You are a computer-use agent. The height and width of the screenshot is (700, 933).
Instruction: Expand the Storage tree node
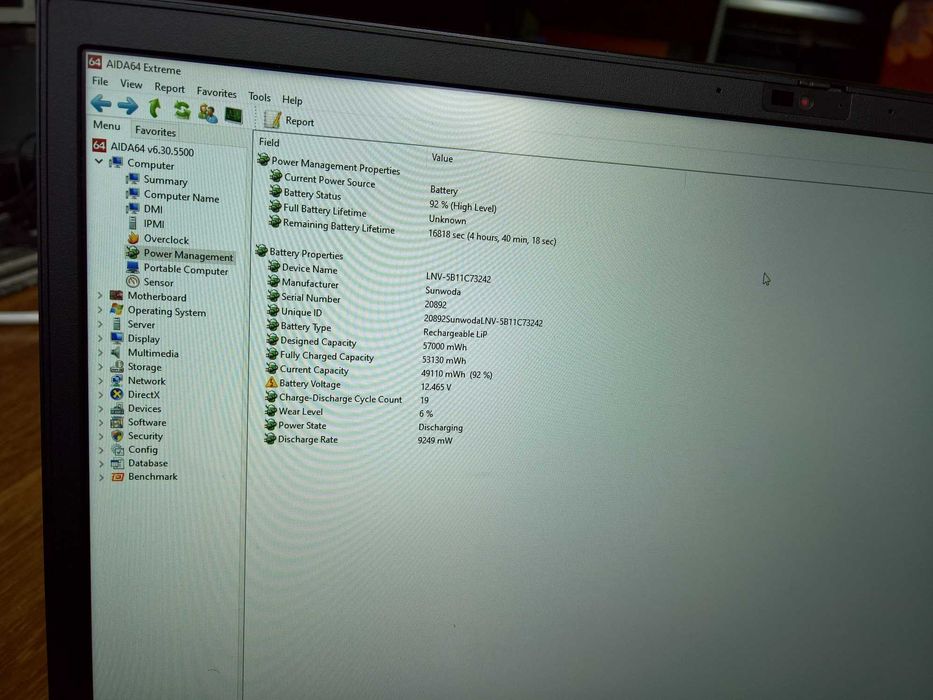100,367
